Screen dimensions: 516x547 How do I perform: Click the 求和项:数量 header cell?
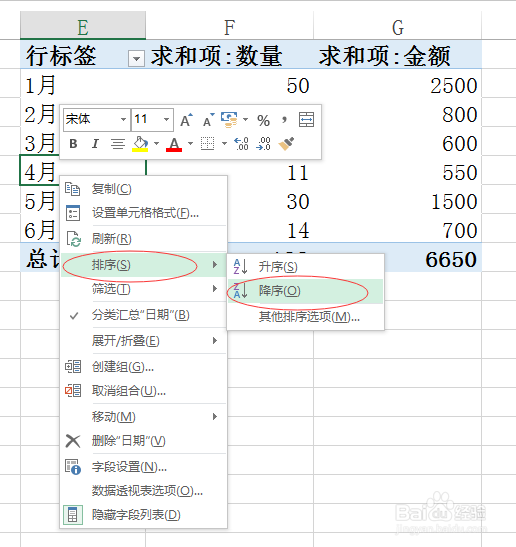(x=230, y=54)
